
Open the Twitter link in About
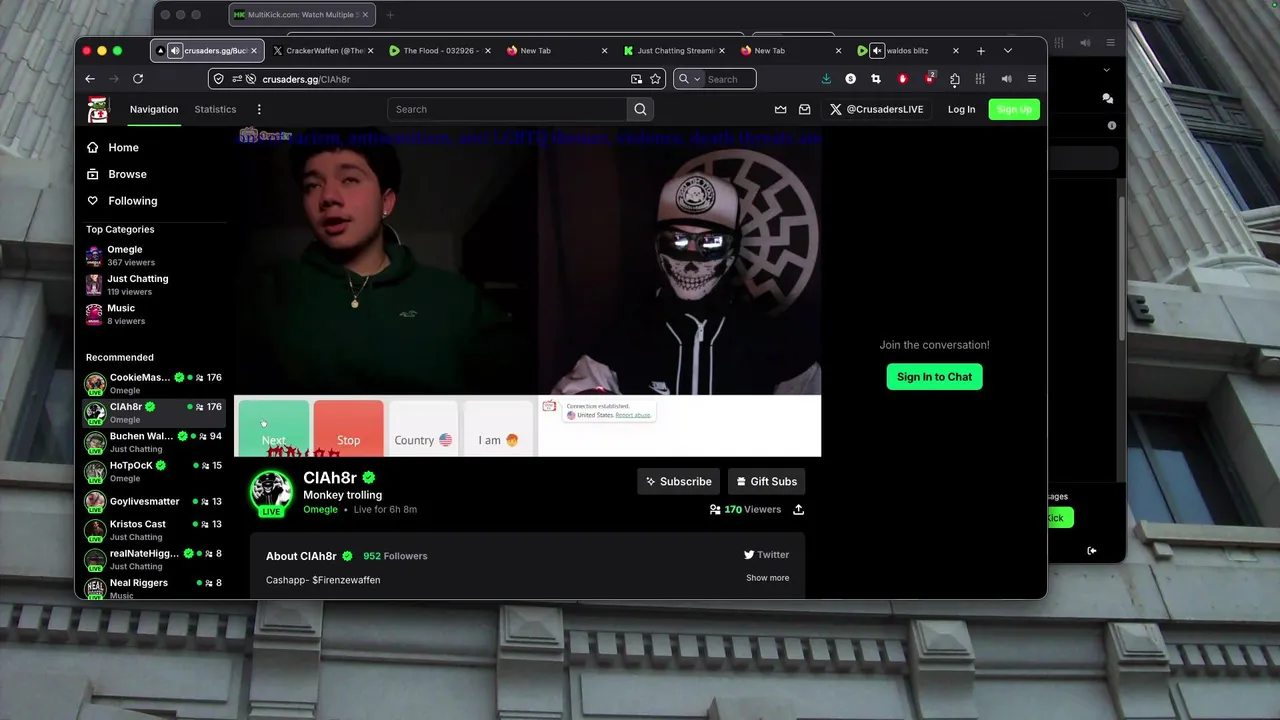(x=766, y=555)
